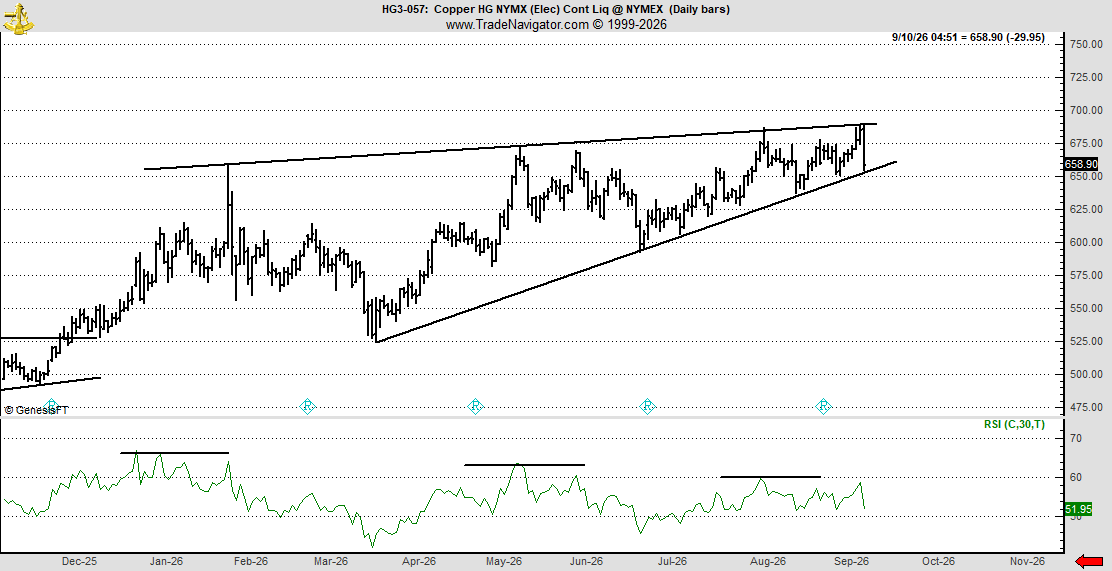Click the Jun-26 date axis label
Screen dimensions: 1112x571
tap(585, 561)
